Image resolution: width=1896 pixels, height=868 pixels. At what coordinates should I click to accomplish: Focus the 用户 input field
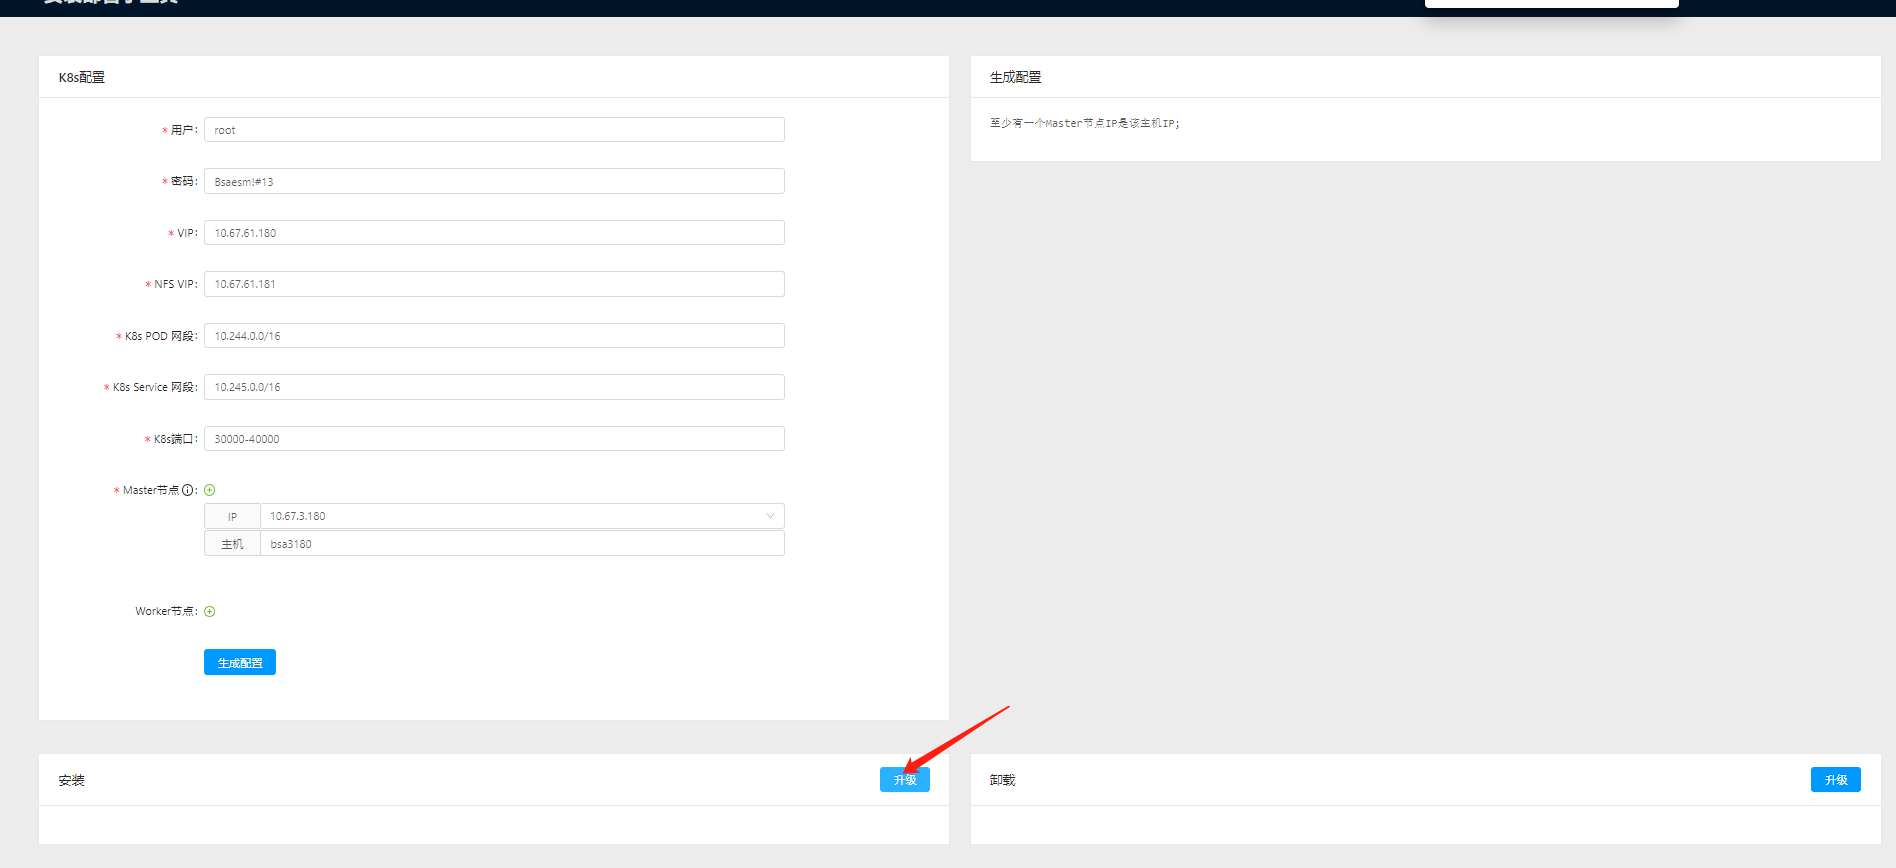click(x=494, y=130)
